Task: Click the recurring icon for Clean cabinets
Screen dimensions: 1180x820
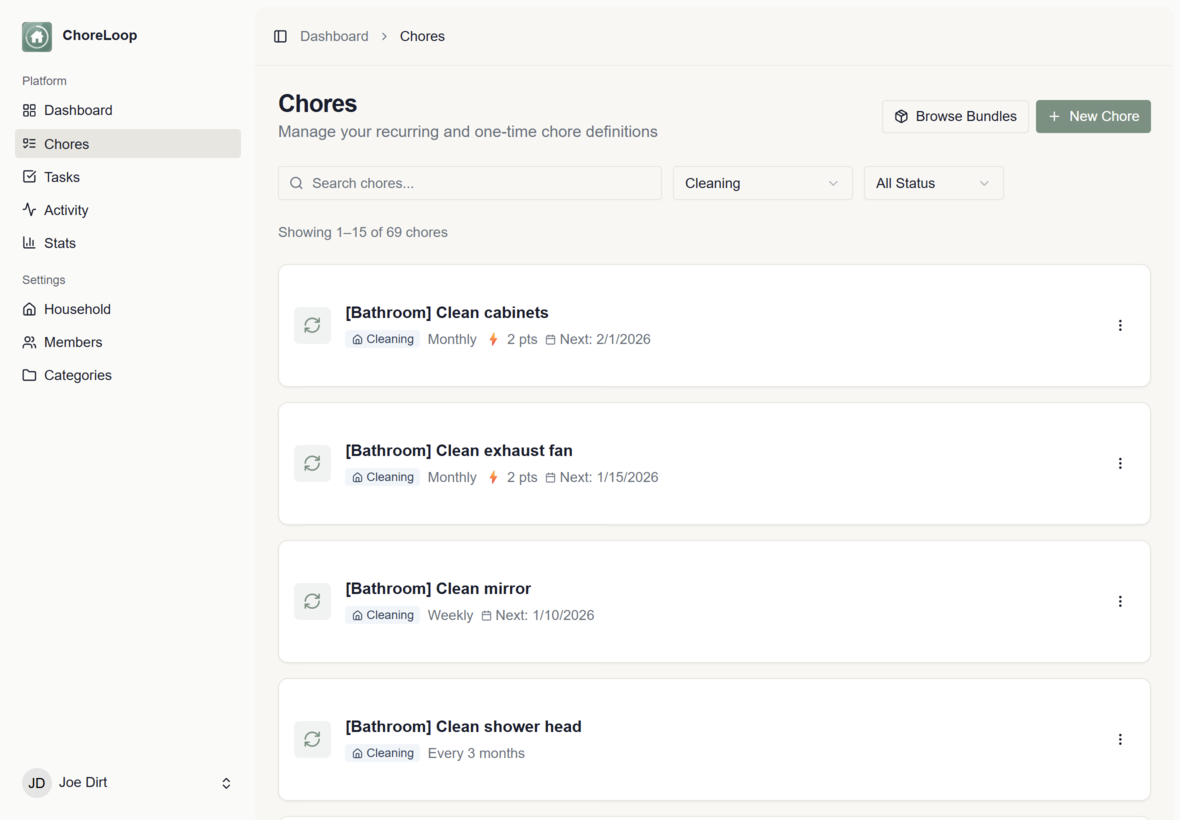Action: click(x=312, y=325)
